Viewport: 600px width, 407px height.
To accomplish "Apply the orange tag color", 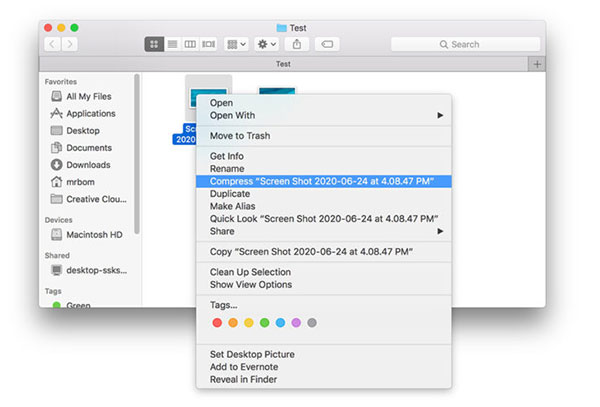I will point(233,323).
